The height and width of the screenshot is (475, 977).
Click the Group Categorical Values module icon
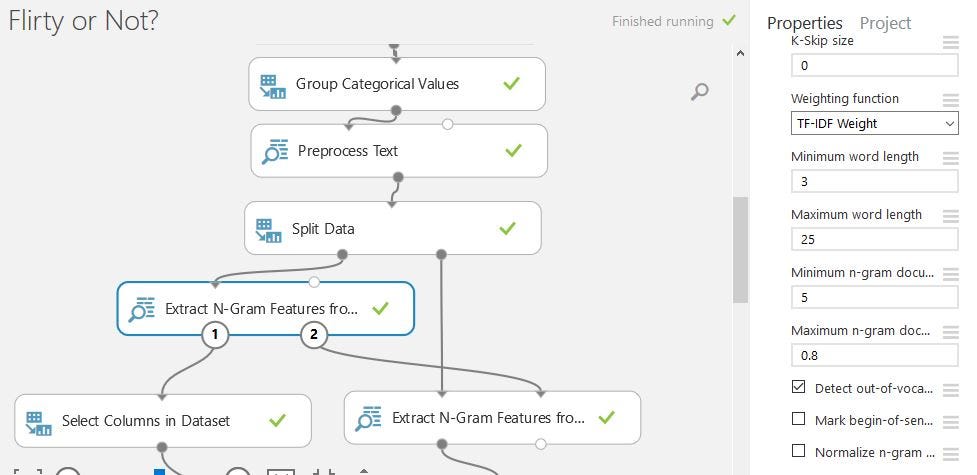click(272, 85)
